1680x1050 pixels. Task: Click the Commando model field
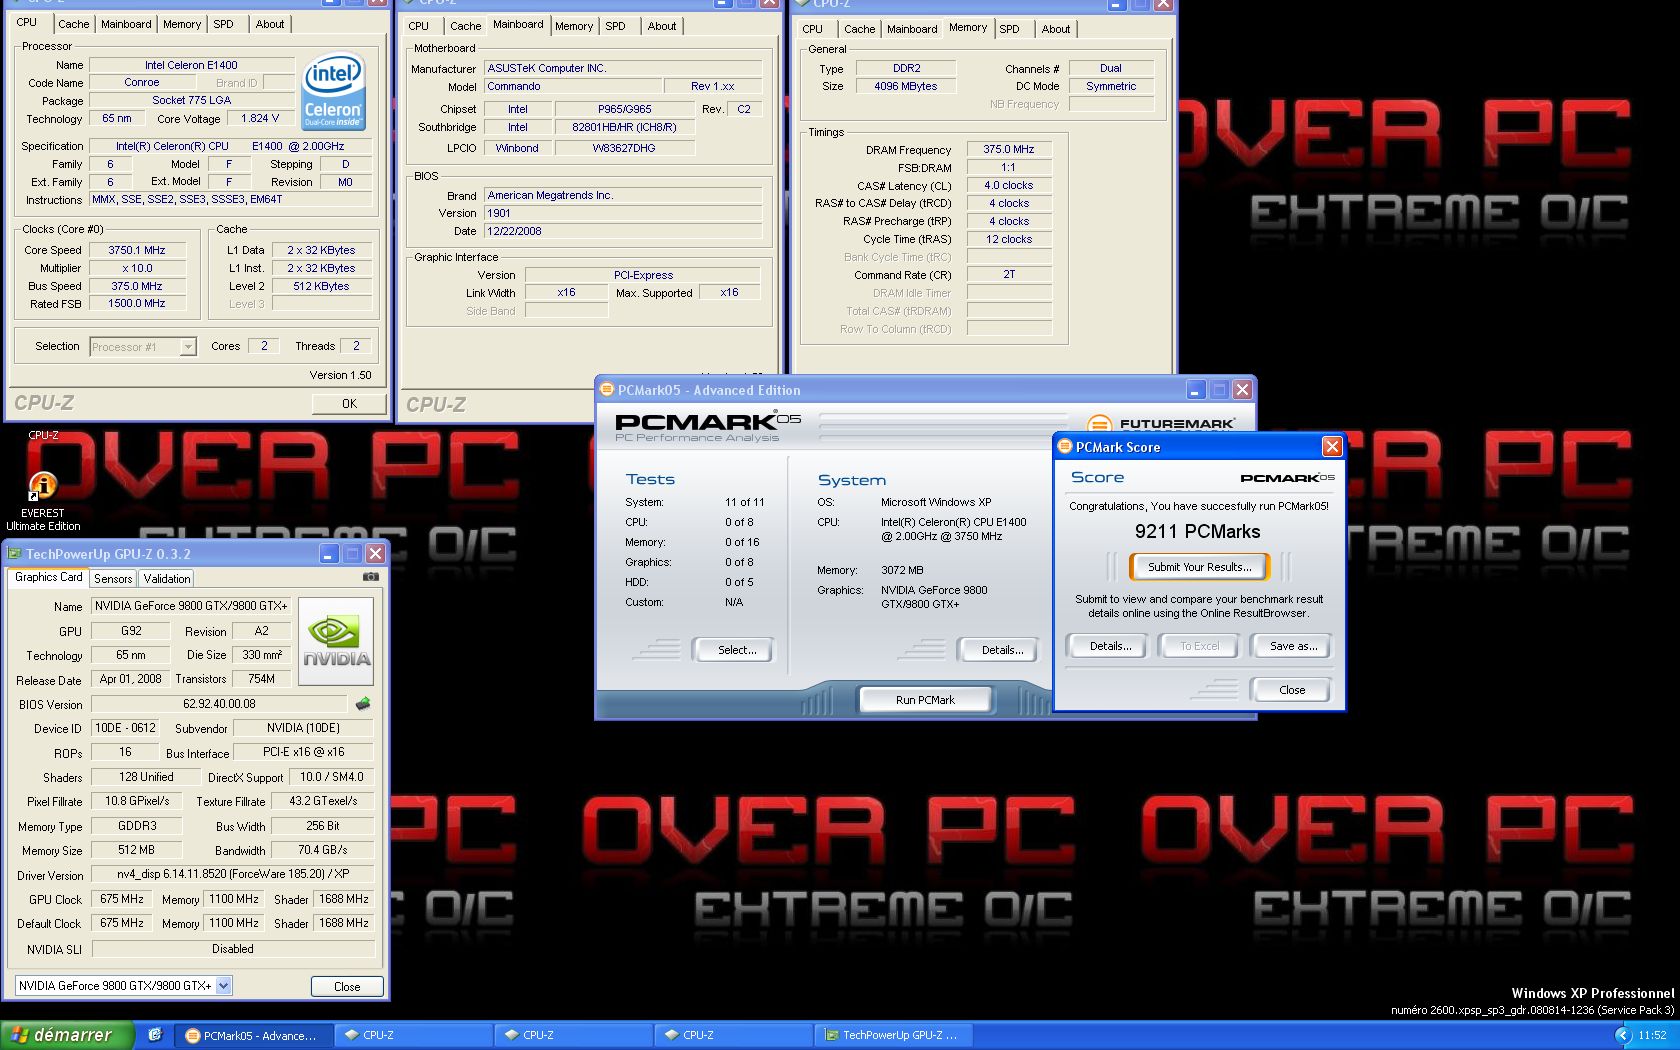pyautogui.click(x=572, y=86)
